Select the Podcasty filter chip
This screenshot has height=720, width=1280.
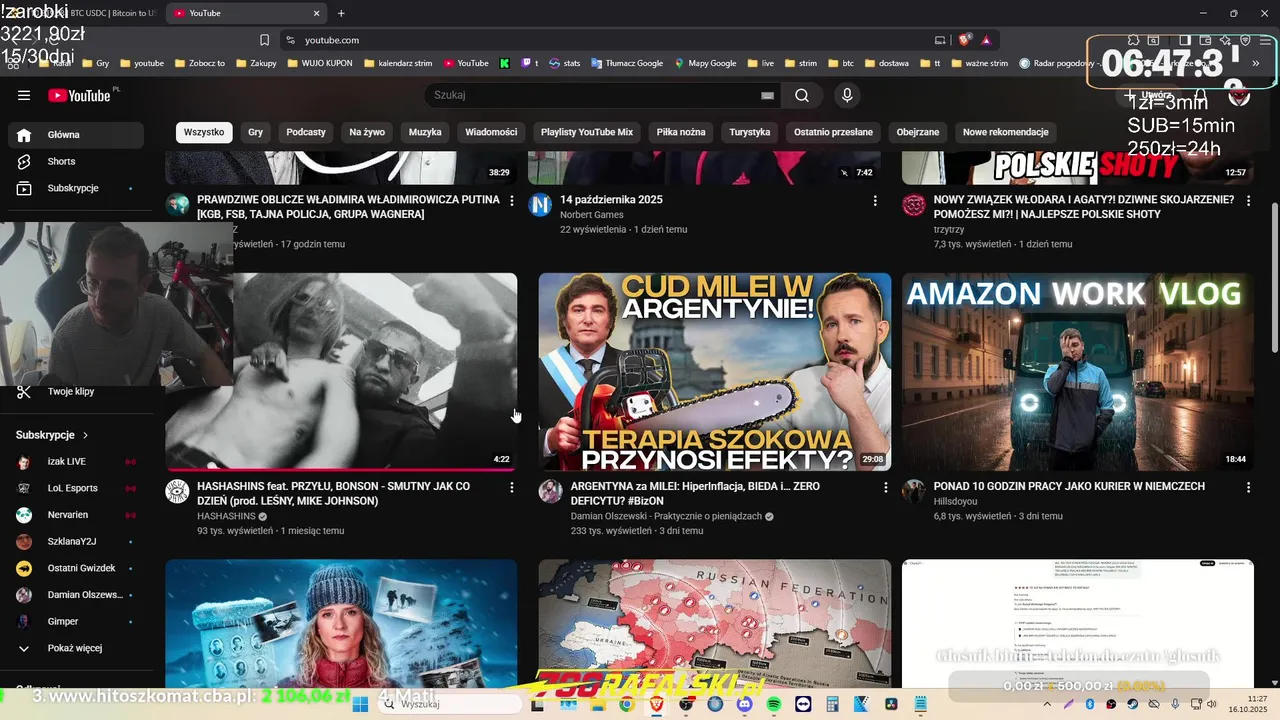[x=306, y=132]
